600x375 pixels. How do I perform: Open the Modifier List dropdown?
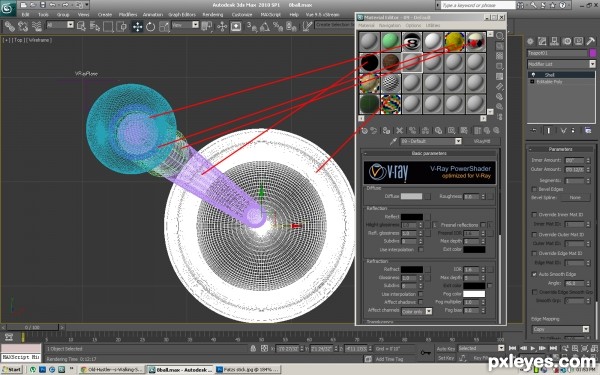pos(561,64)
